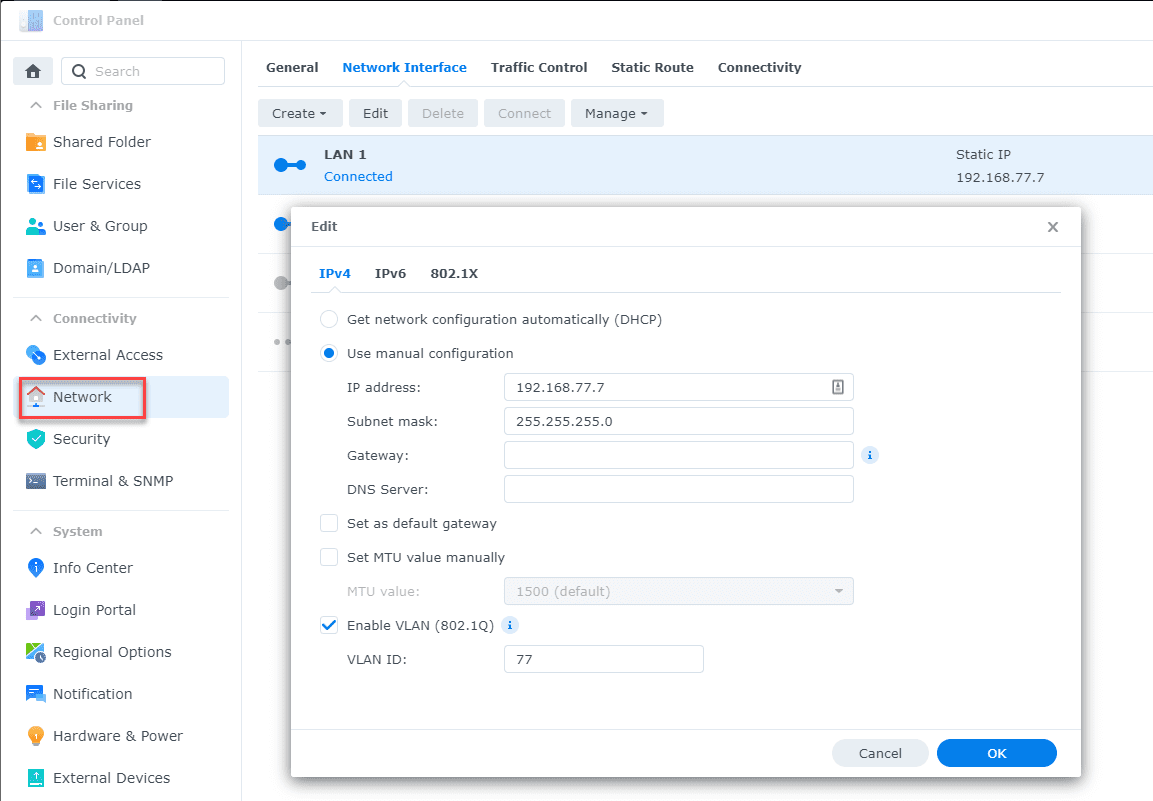Open the Shared Folder icon
This screenshot has height=801, width=1153.
pos(35,142)
